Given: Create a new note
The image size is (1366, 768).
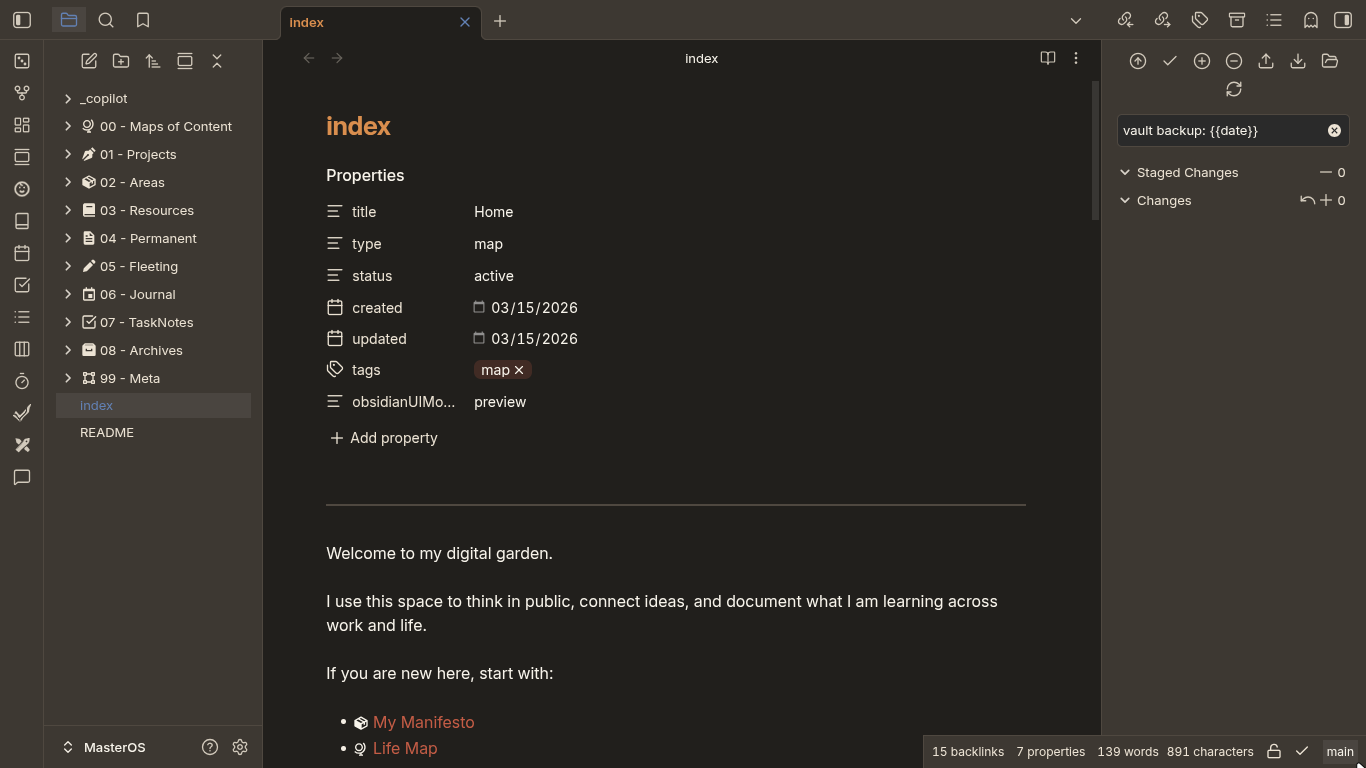Looking at the screenshot, I should click(89, 61).
